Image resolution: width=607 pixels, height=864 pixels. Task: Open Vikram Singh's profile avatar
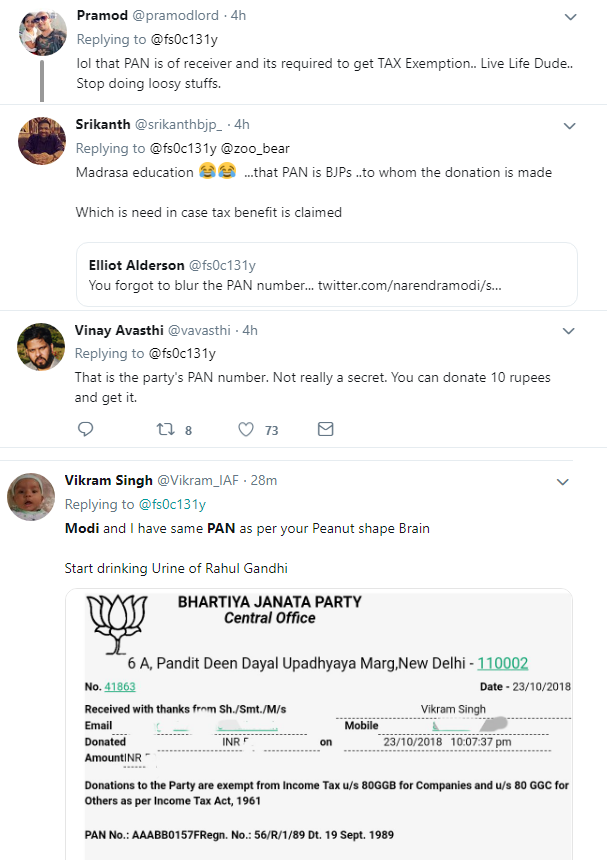click(x=31, y=497)
